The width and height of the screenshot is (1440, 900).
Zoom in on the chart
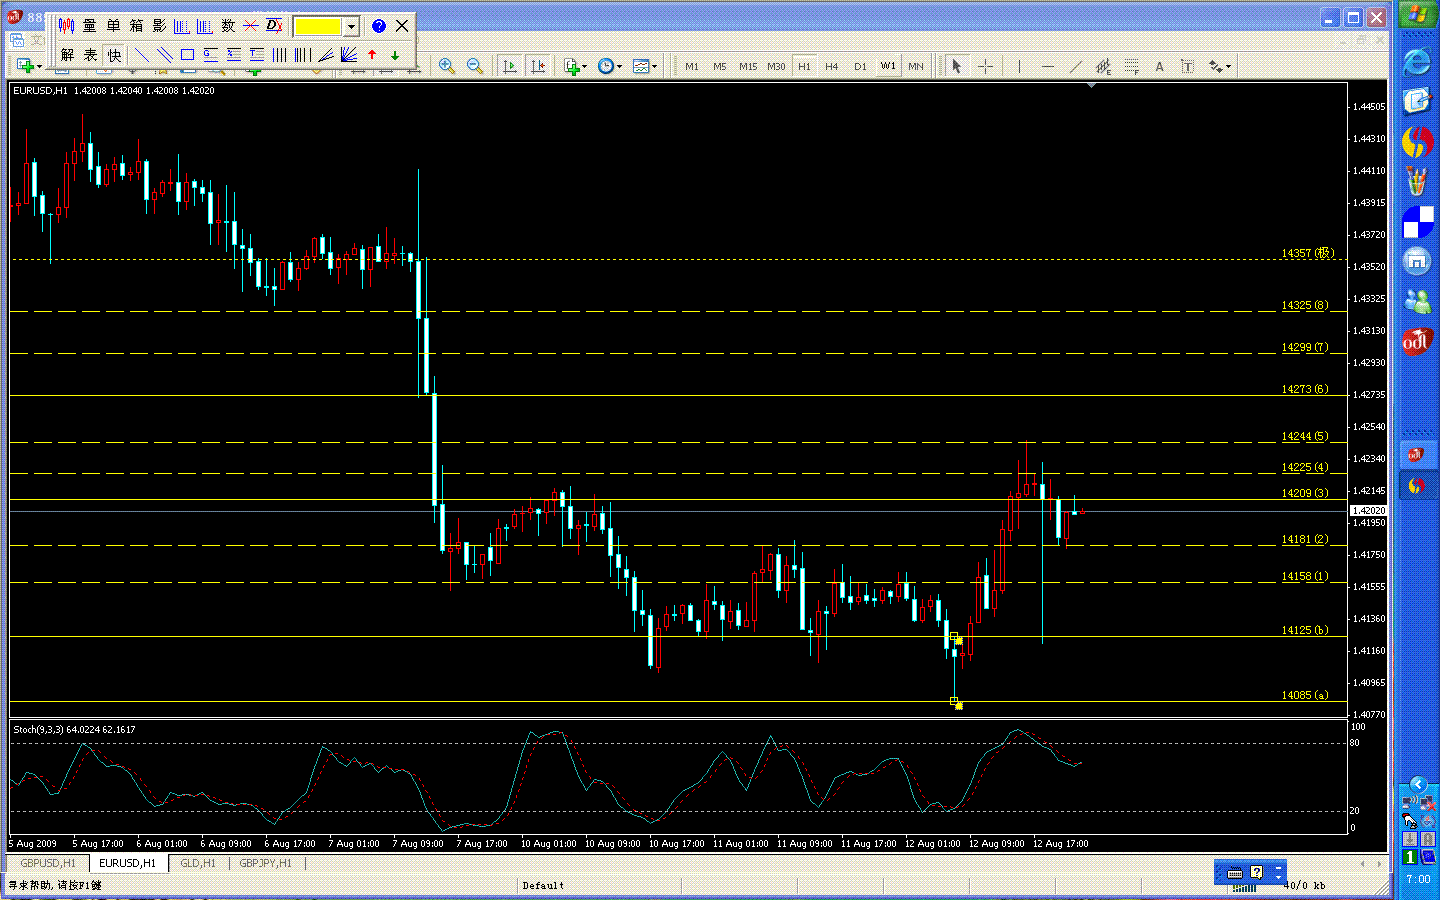[x=447, y=66]
